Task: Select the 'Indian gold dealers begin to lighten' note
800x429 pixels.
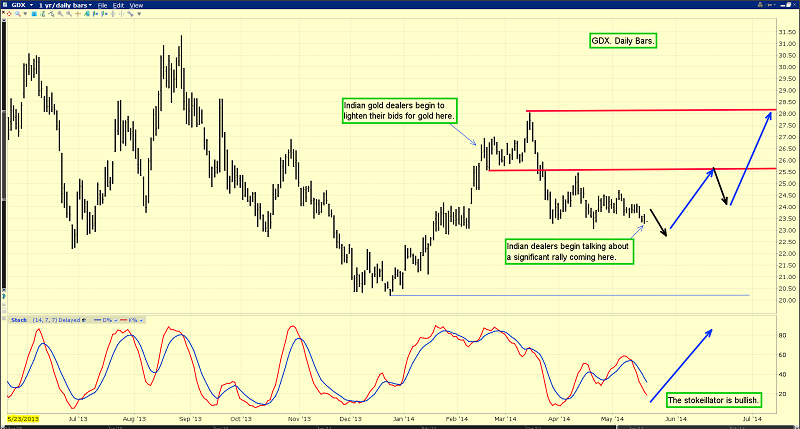Action: pos(399,111)
